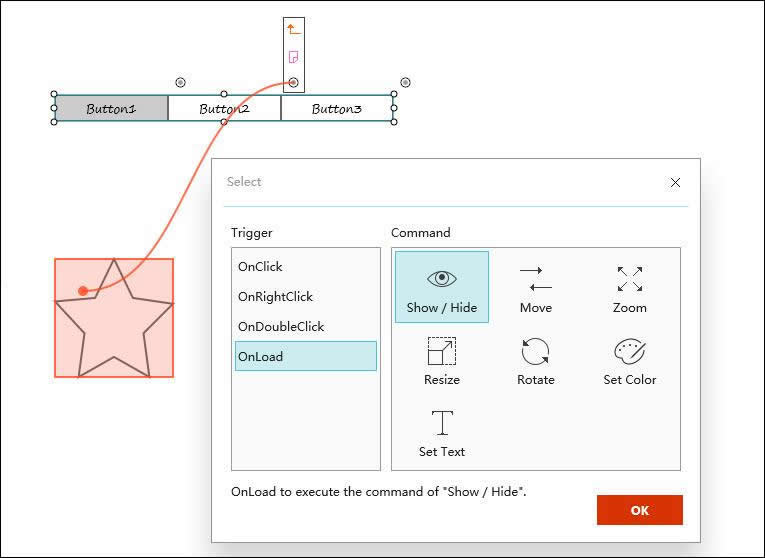Click the orange arrow connector icon
765x558 pixels.
(294, 29)
